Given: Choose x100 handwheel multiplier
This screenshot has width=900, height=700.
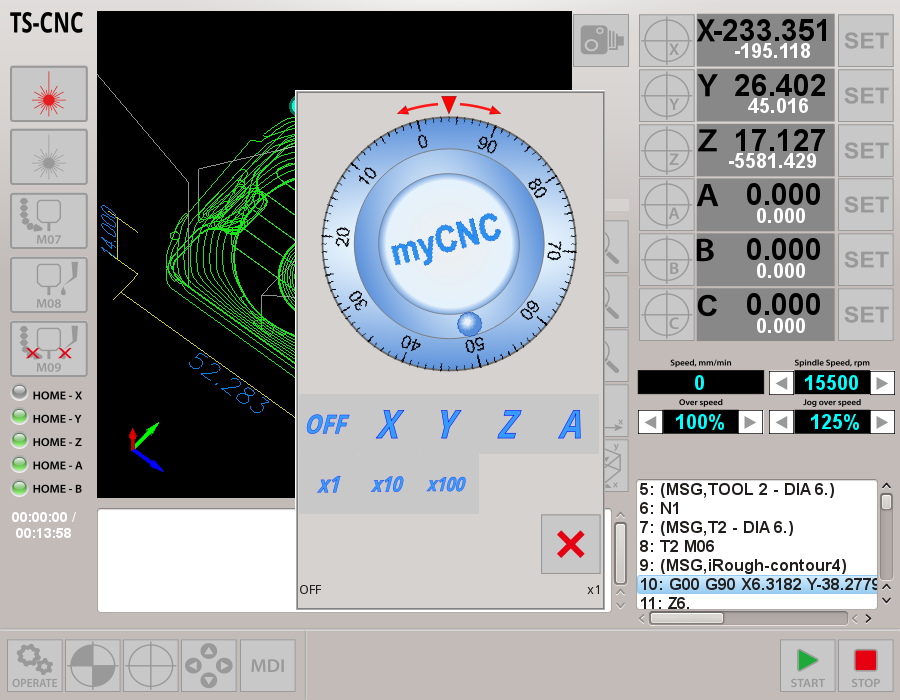Looking at the screenshot, I should pos(446,485).
